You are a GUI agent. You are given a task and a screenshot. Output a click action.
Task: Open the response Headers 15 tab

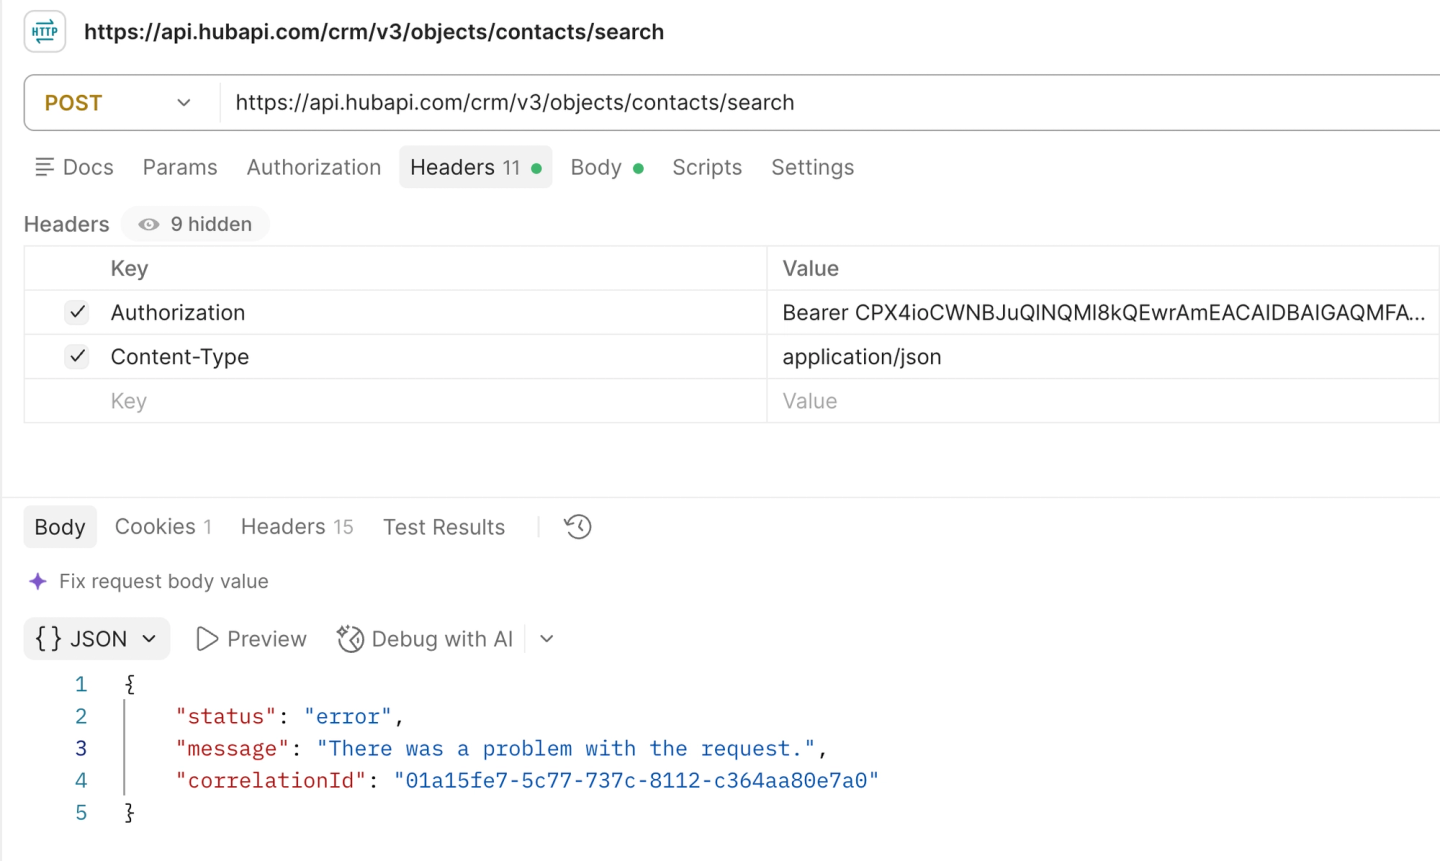tap(297, 527)
